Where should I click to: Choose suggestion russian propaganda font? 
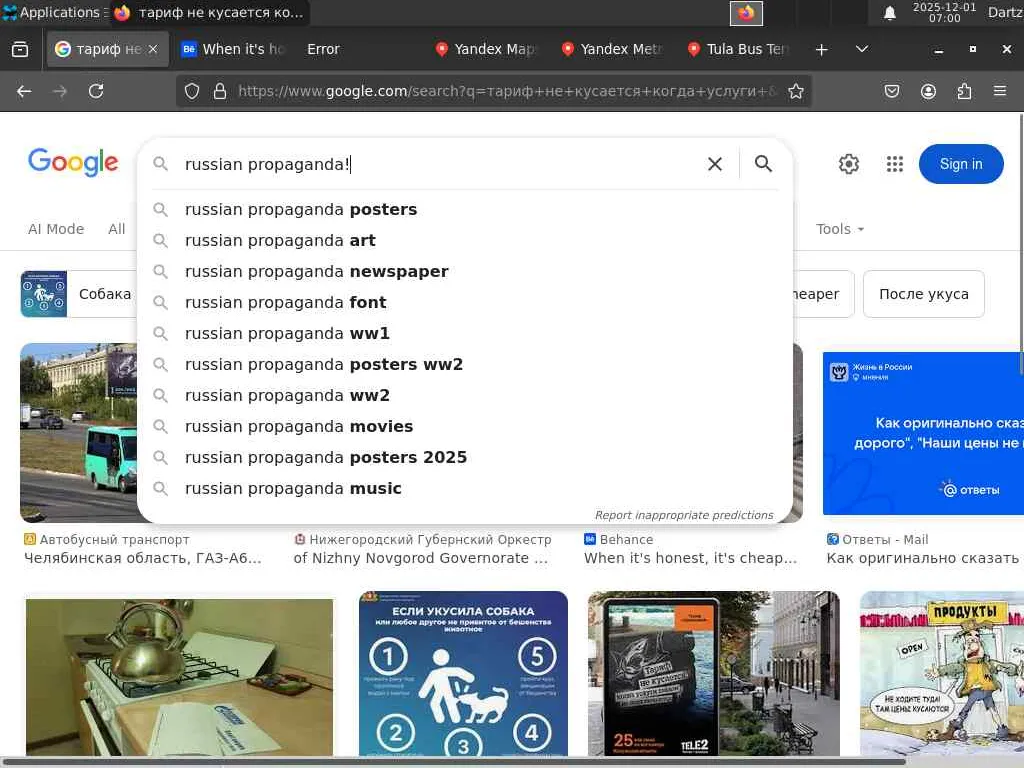(x=465, y=302)
